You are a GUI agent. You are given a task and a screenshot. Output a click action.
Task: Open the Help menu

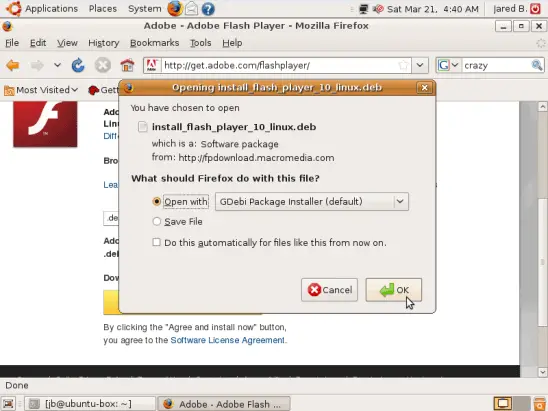pos(232,43)
